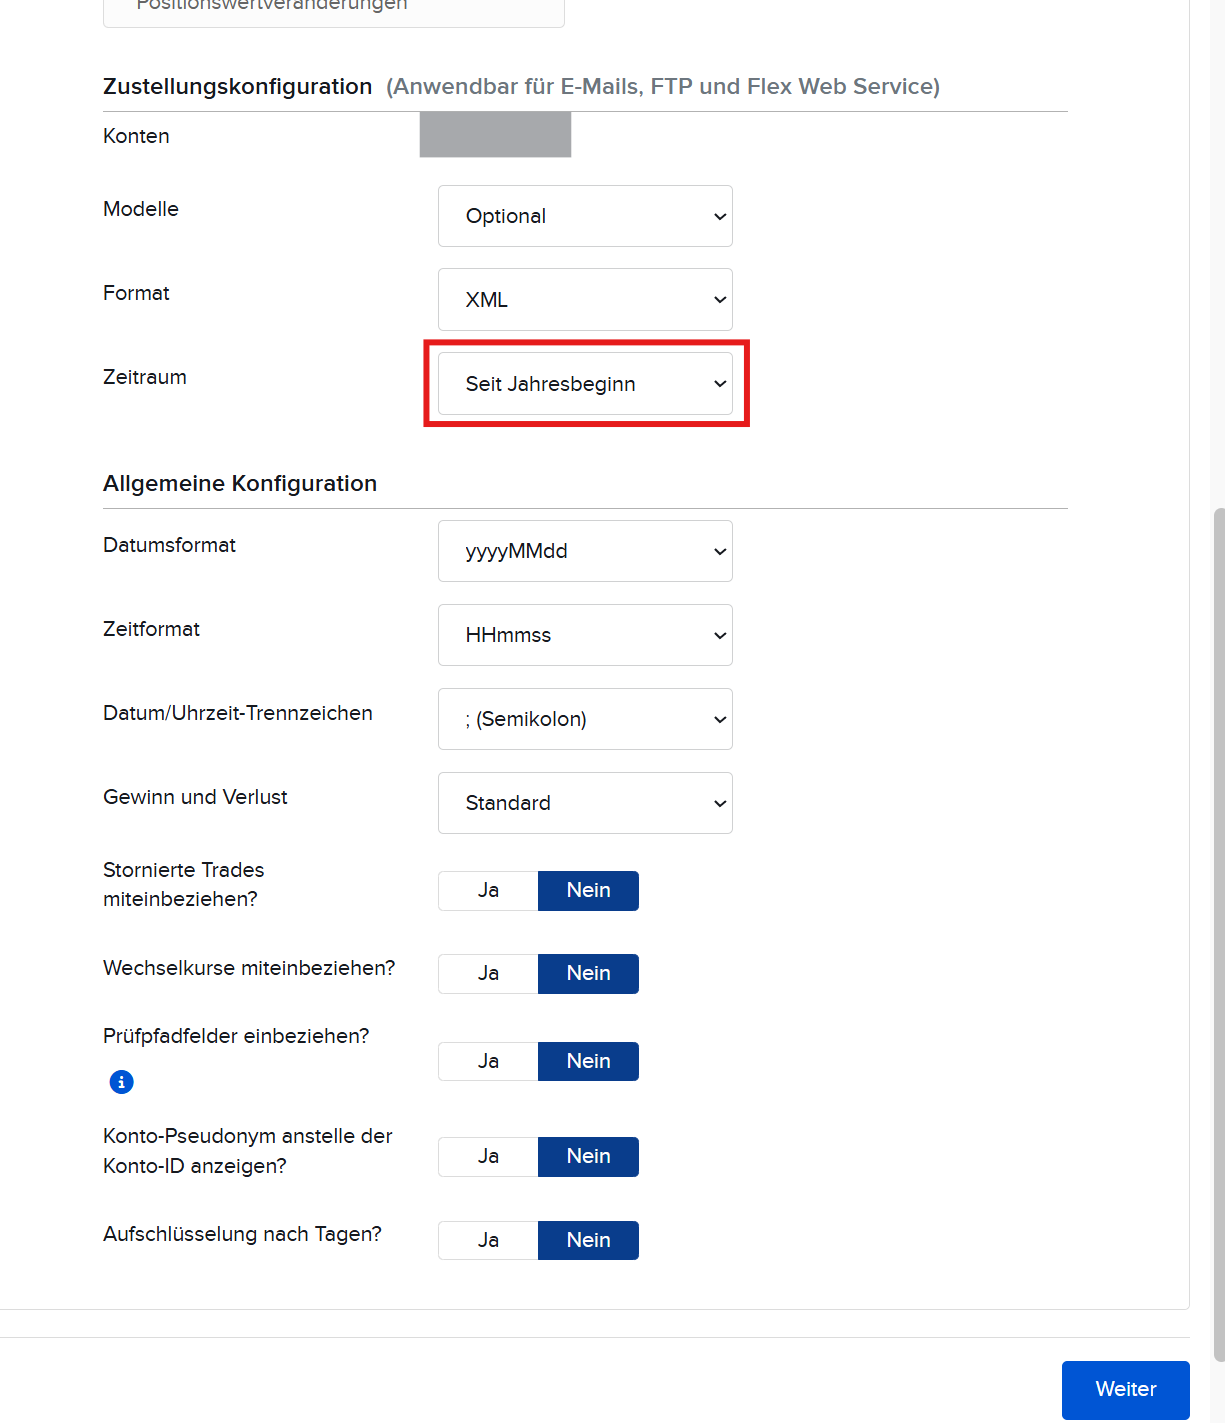Set Prüfpfadfelder einbeziehen to Nein
Screen dimensions: 1225x1423
(x=588, y=1061)
